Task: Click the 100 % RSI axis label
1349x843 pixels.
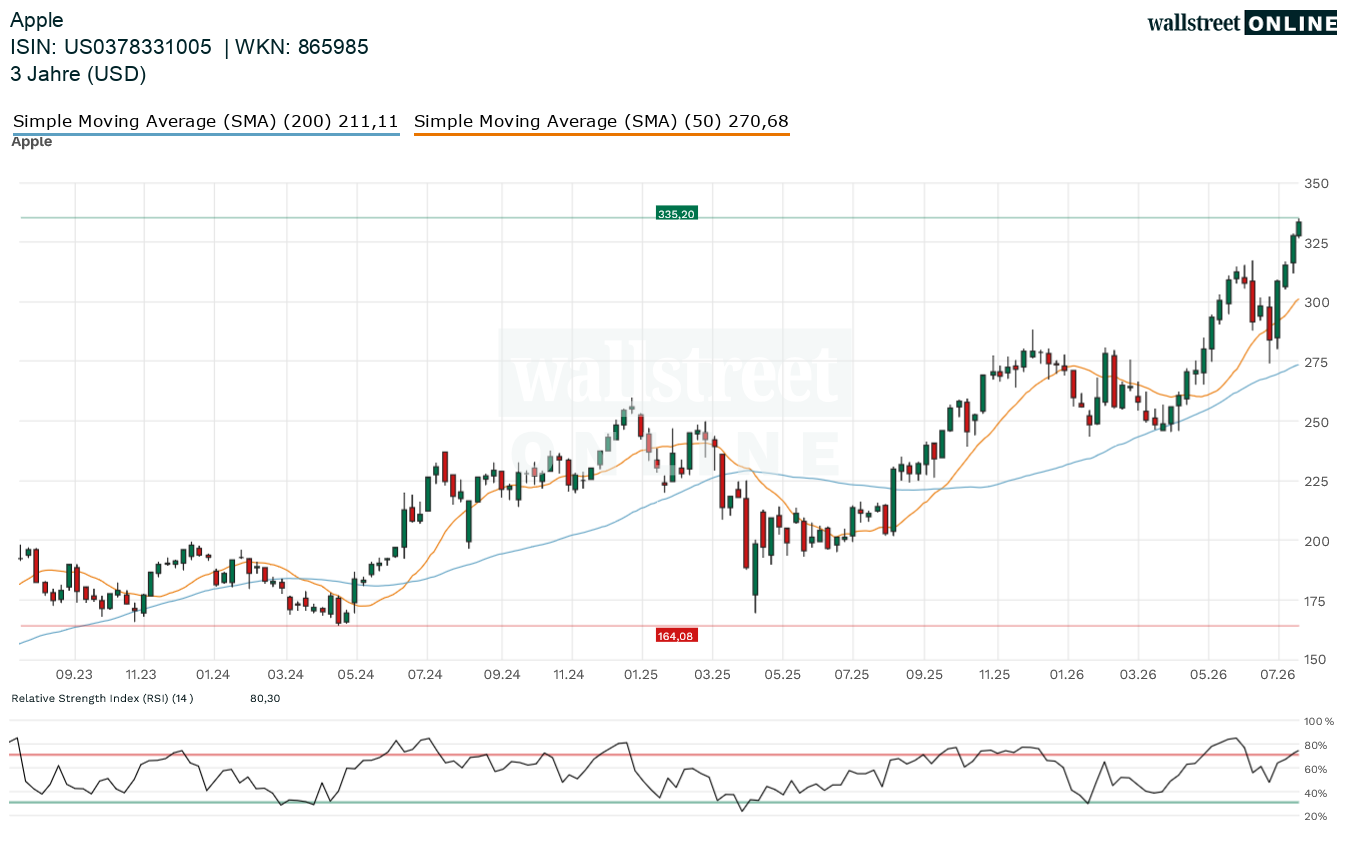Action: pyautogui.click(x=1319, y=722)
